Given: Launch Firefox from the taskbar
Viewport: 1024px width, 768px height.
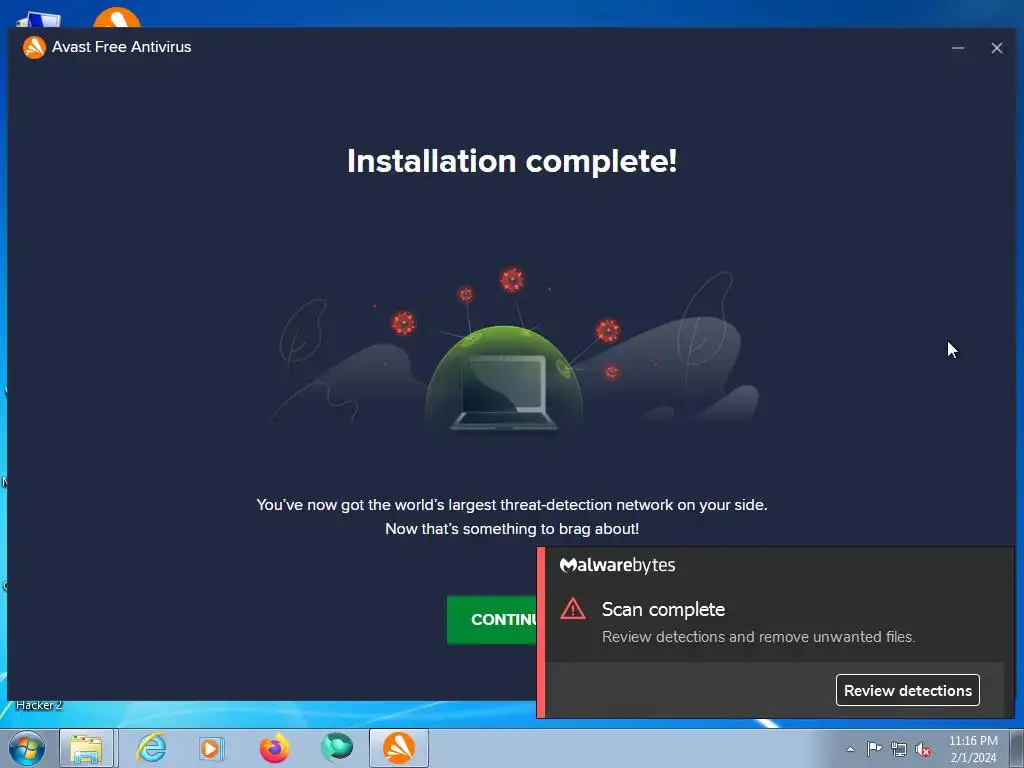Looking at the screenshot, I should (274, 748).
